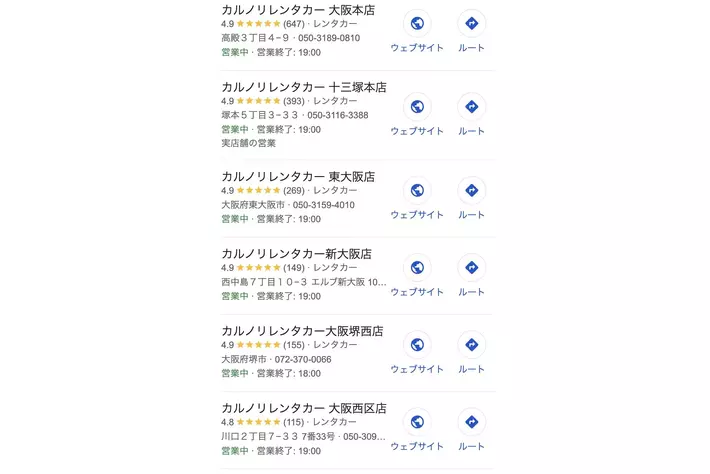The height and width of the screenshot is (474, 710).
Task: Visit website of 大阪堺西店 via globe icon
Action: pyautogui.click(x=417, y=345)
